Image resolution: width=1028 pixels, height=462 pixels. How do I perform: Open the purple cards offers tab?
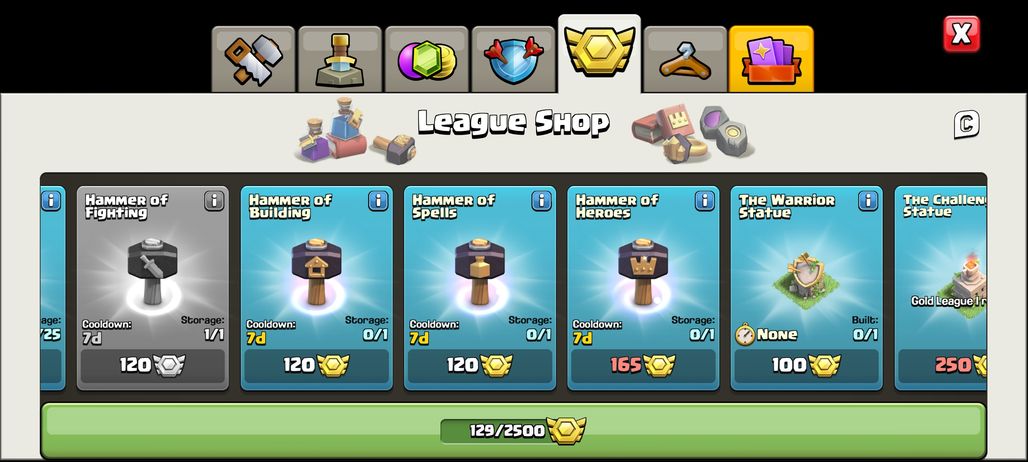[771, 59]
